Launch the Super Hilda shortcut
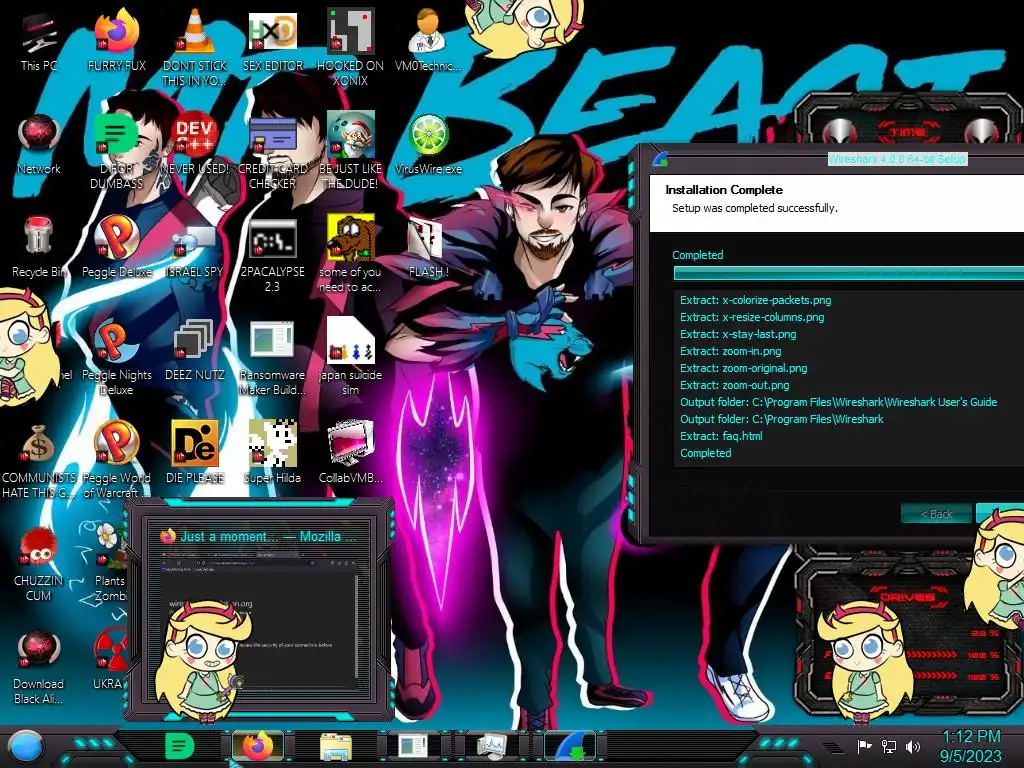Image resolution: width=1024 pixels, height=768 pixels. [272, 451]
